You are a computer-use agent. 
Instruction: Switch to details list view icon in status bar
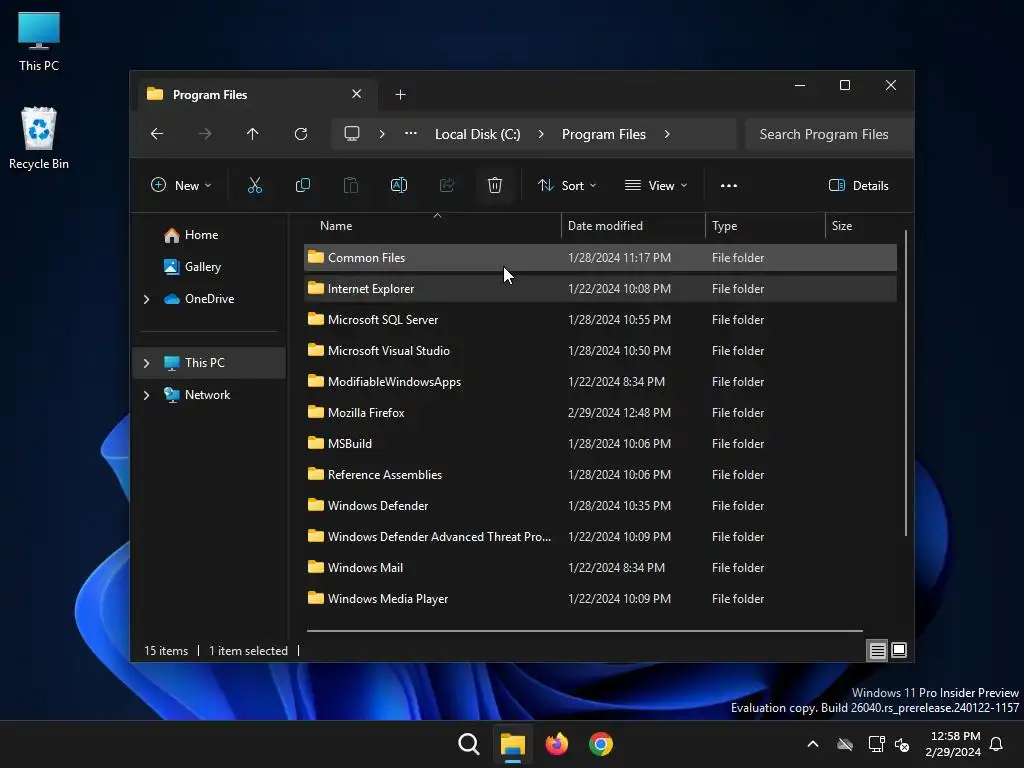pos(877,650)
